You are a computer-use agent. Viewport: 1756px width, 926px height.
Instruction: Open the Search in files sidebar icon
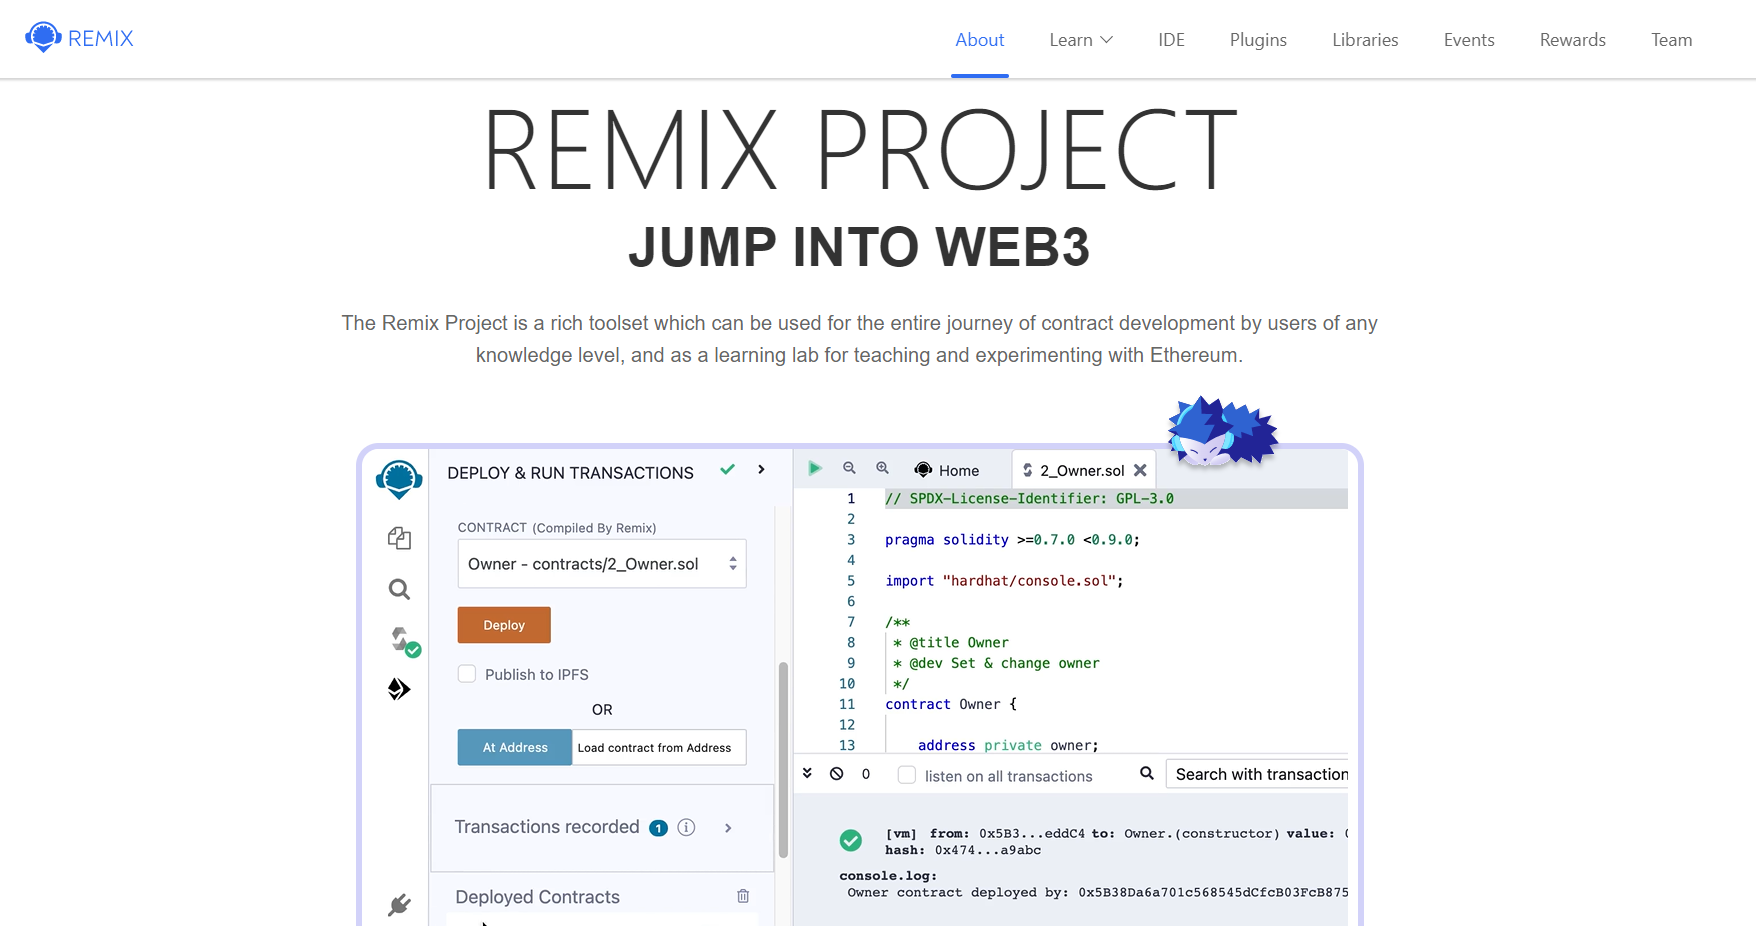399,589
